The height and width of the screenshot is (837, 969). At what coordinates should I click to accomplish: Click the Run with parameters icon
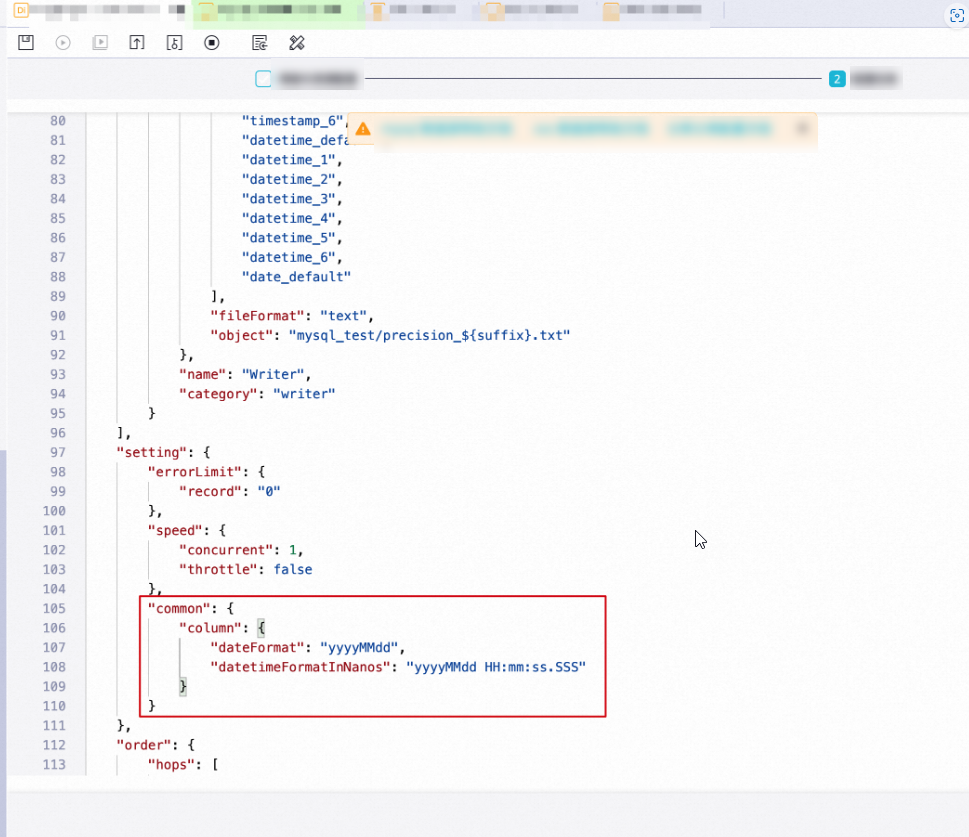[x=100, y=43]
